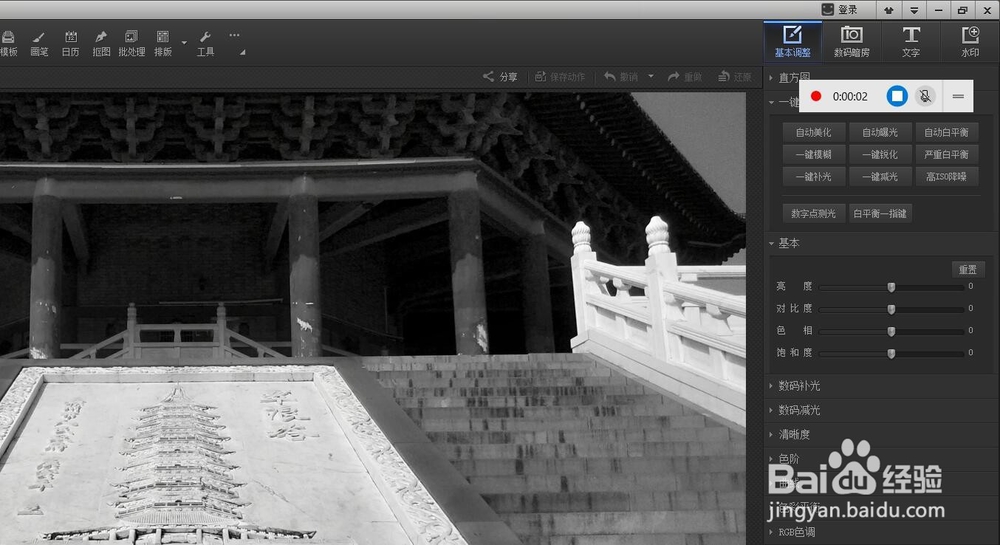This screenshot has width=1000, height=545.
Task: Expand the dropdown arrow beside 排版
Action: point(184,43)
